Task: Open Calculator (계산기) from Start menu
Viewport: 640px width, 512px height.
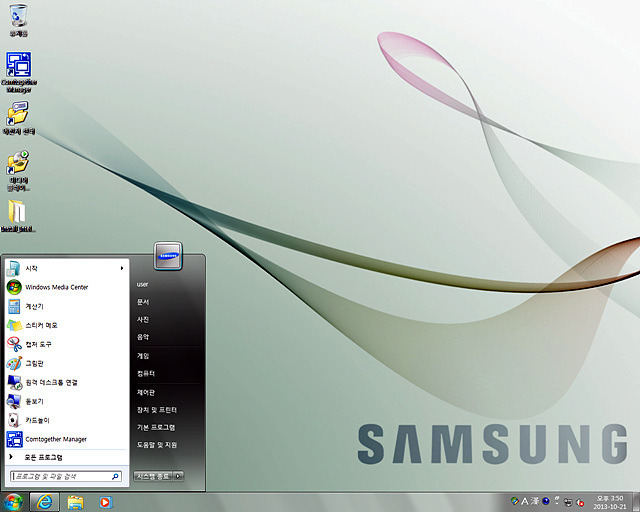Action: [67, 306]
